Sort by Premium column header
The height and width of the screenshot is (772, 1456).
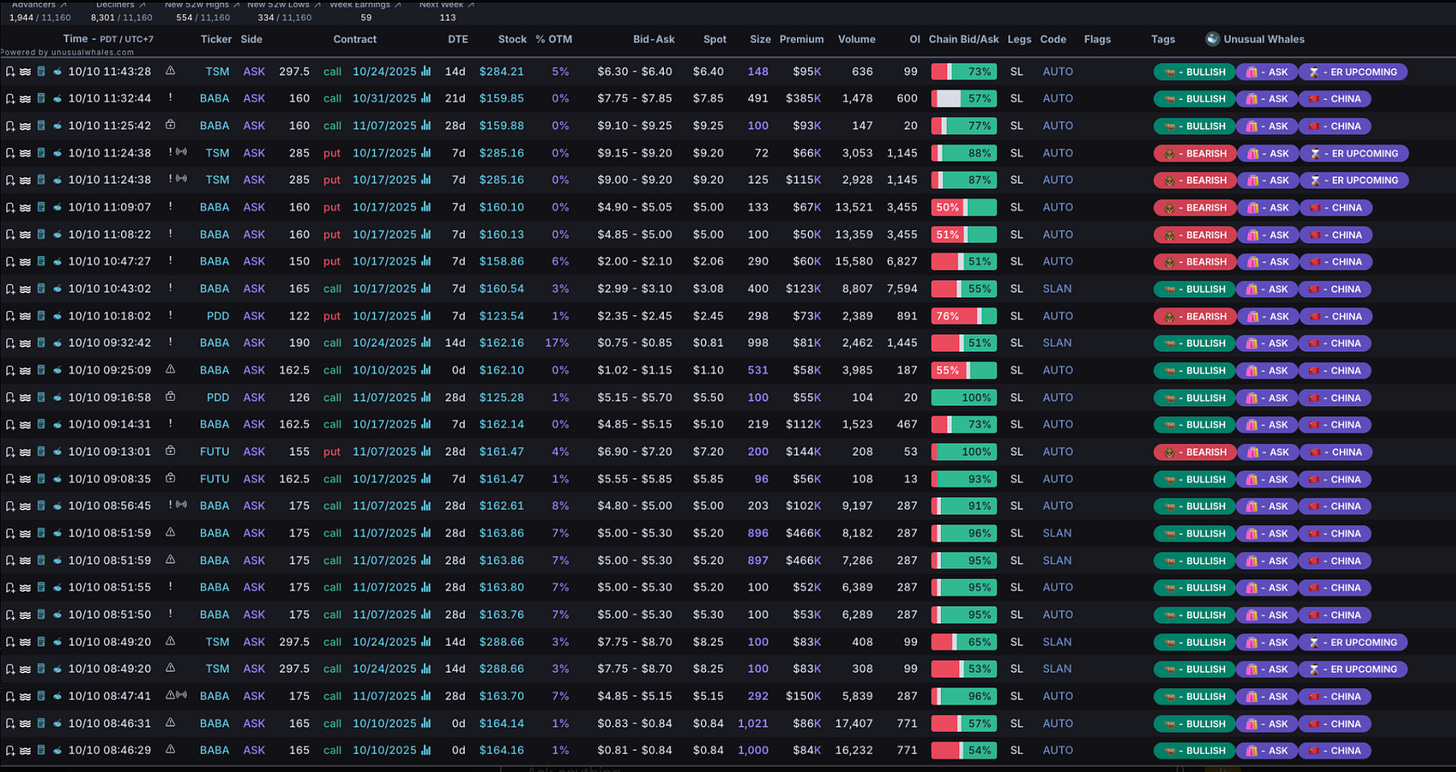coord(802,39)
